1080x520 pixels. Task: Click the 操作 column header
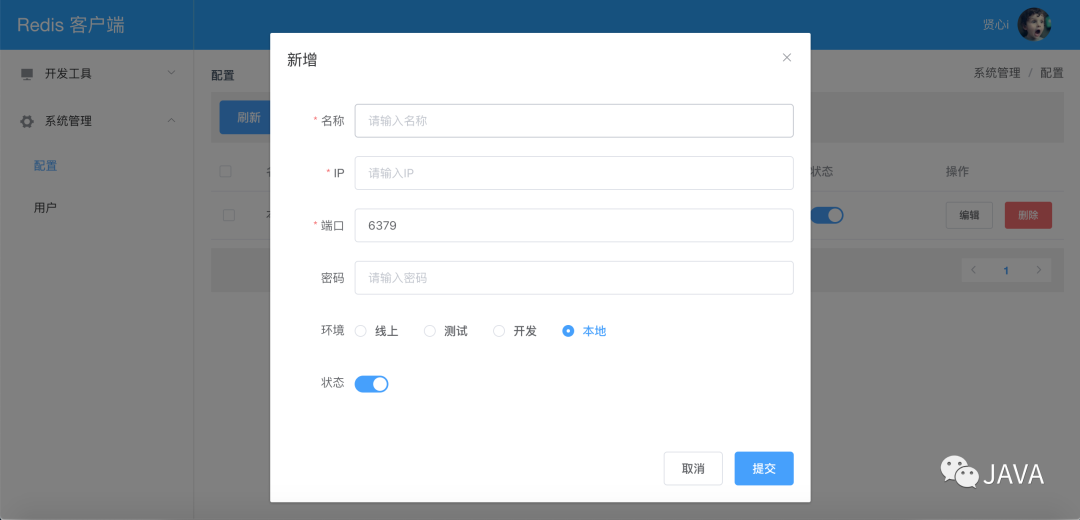pyautogui.click(x=957, y=171)
